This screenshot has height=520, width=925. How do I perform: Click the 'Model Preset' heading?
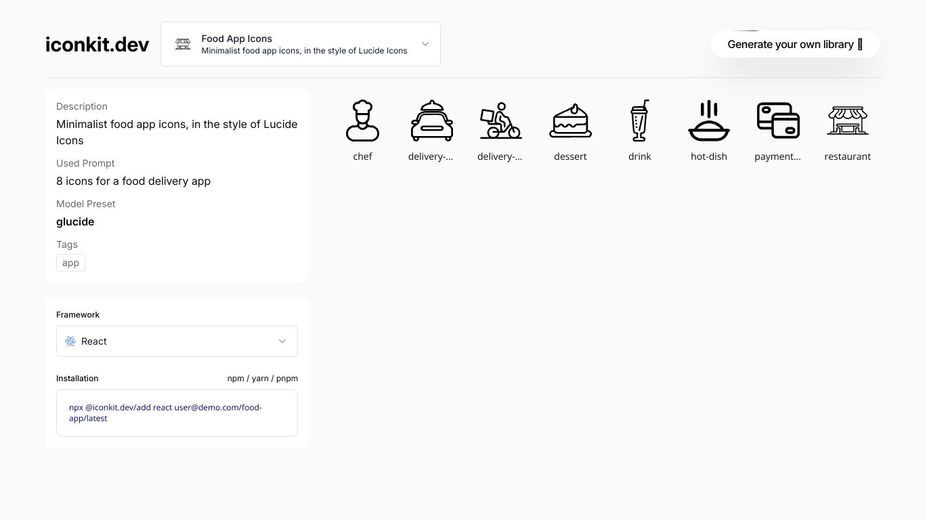(x=86, y=204)
